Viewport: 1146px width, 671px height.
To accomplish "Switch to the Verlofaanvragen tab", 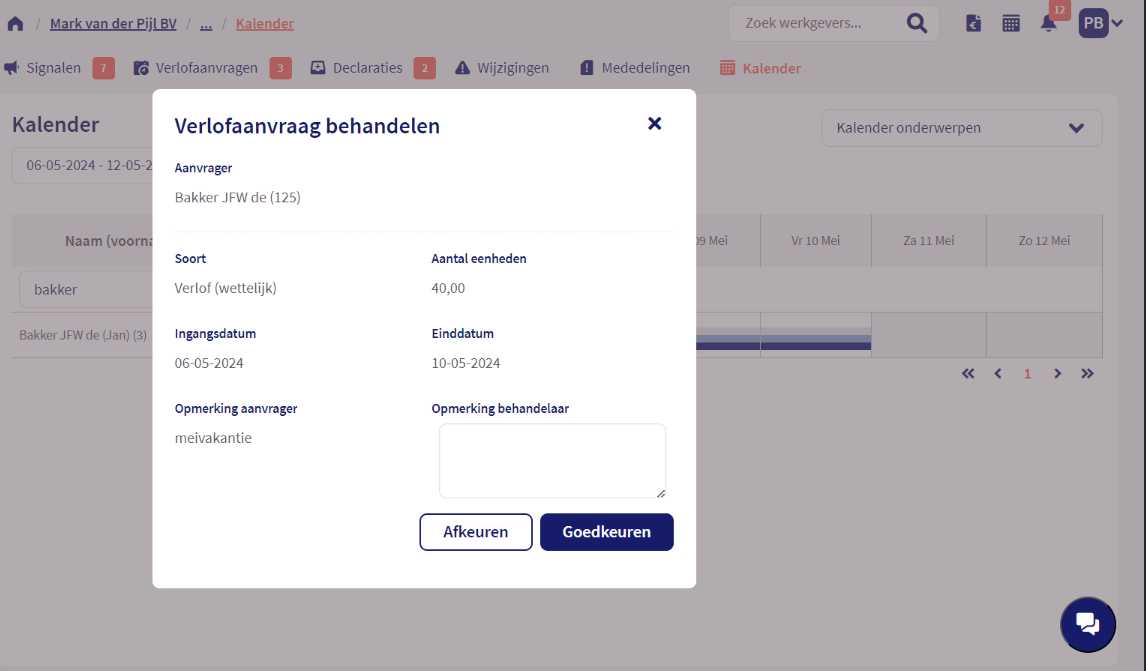I will (x=205, y=68).
